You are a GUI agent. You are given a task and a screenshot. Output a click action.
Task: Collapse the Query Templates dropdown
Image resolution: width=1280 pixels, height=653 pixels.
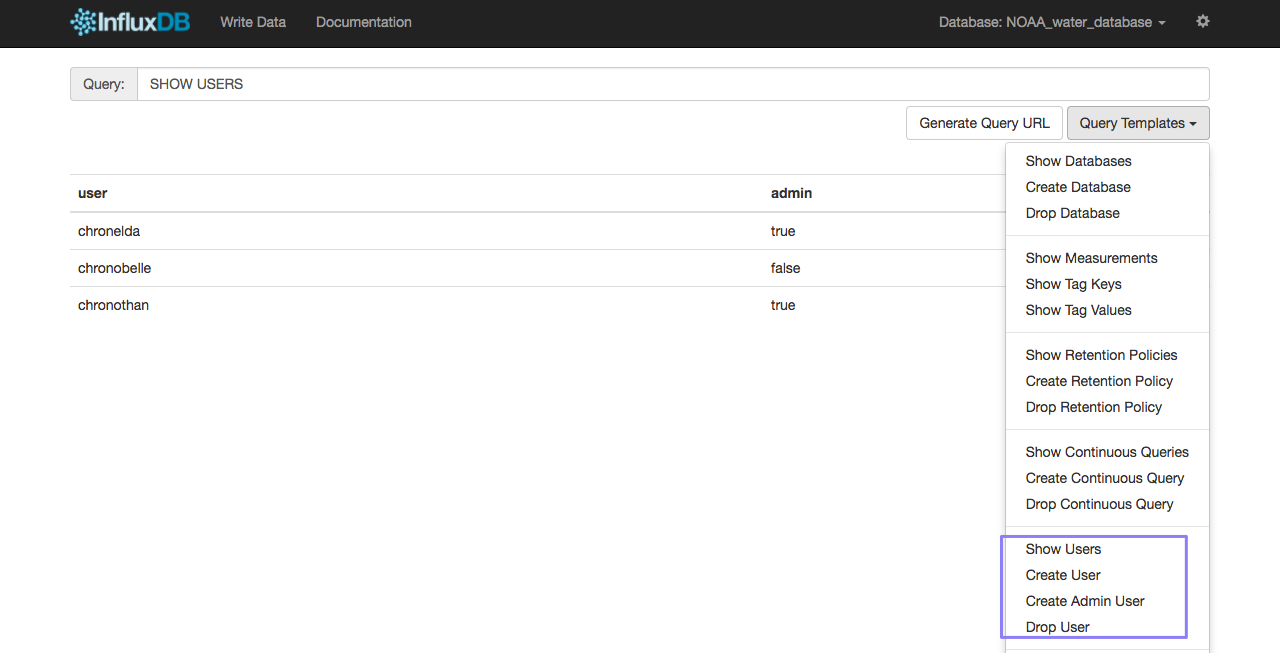1138,123
